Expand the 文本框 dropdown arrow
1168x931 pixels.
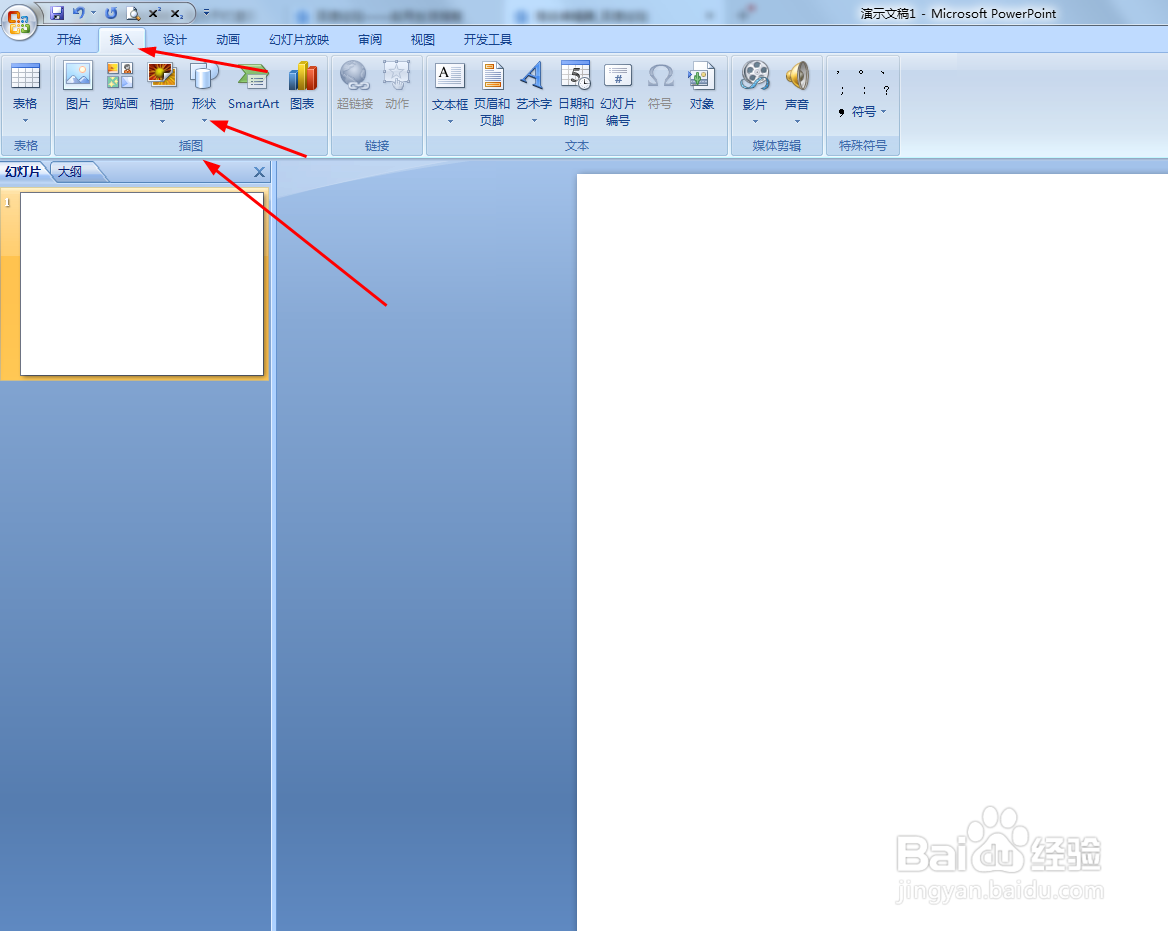coord(450,121)
